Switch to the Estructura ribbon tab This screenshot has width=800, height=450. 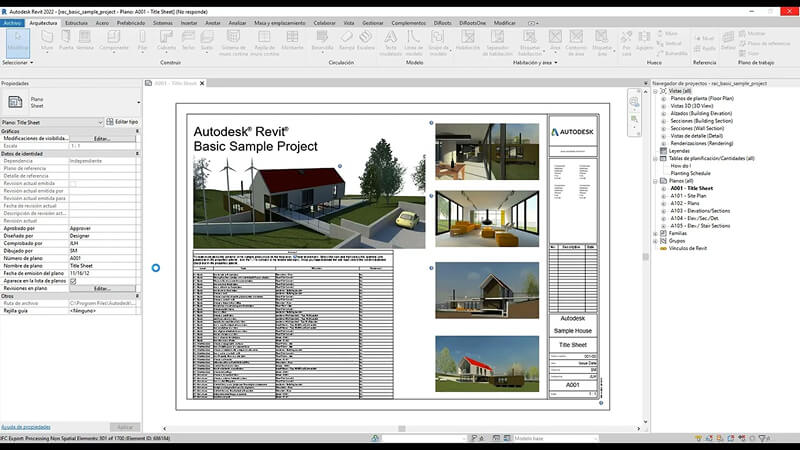(76, 23)
